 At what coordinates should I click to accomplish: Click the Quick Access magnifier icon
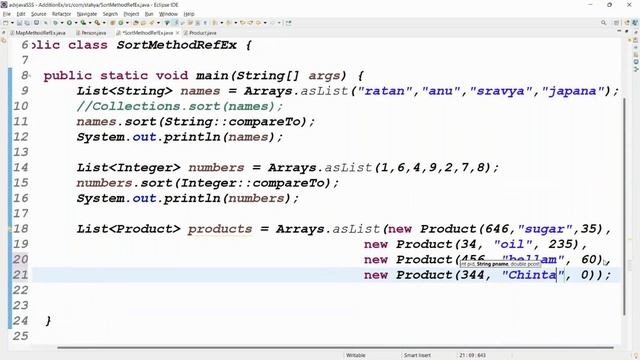pos(604,23)
